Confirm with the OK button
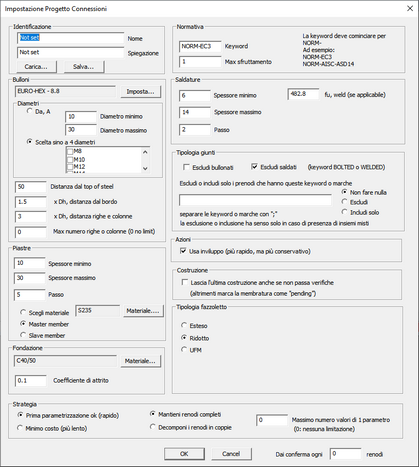Viewport: 419px width, 467px height. pyautogui.click(x=184, y=454)
